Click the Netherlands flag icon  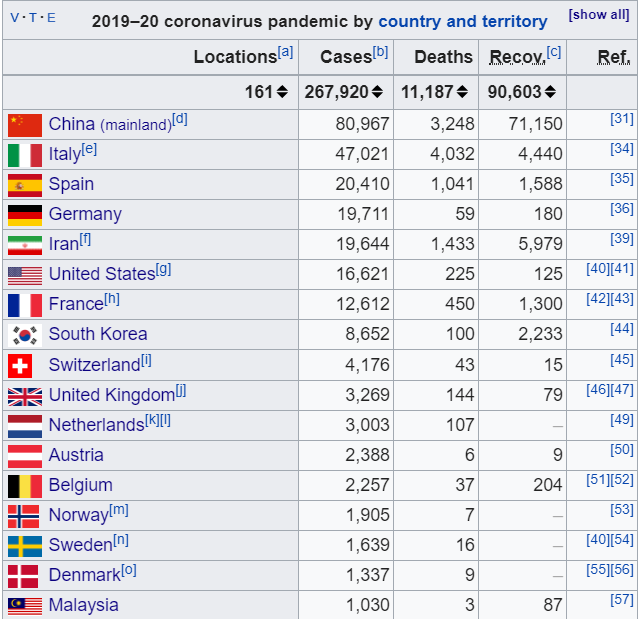pyautogui.click(x=25, y=426)
